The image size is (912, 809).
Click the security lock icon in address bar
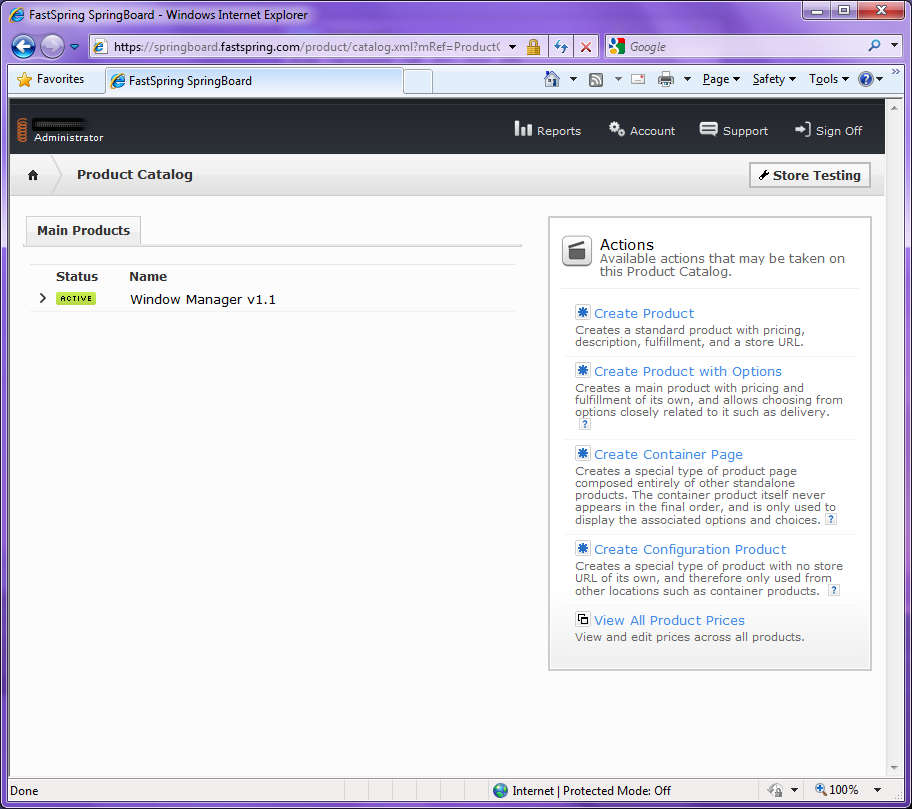point(533,47)
